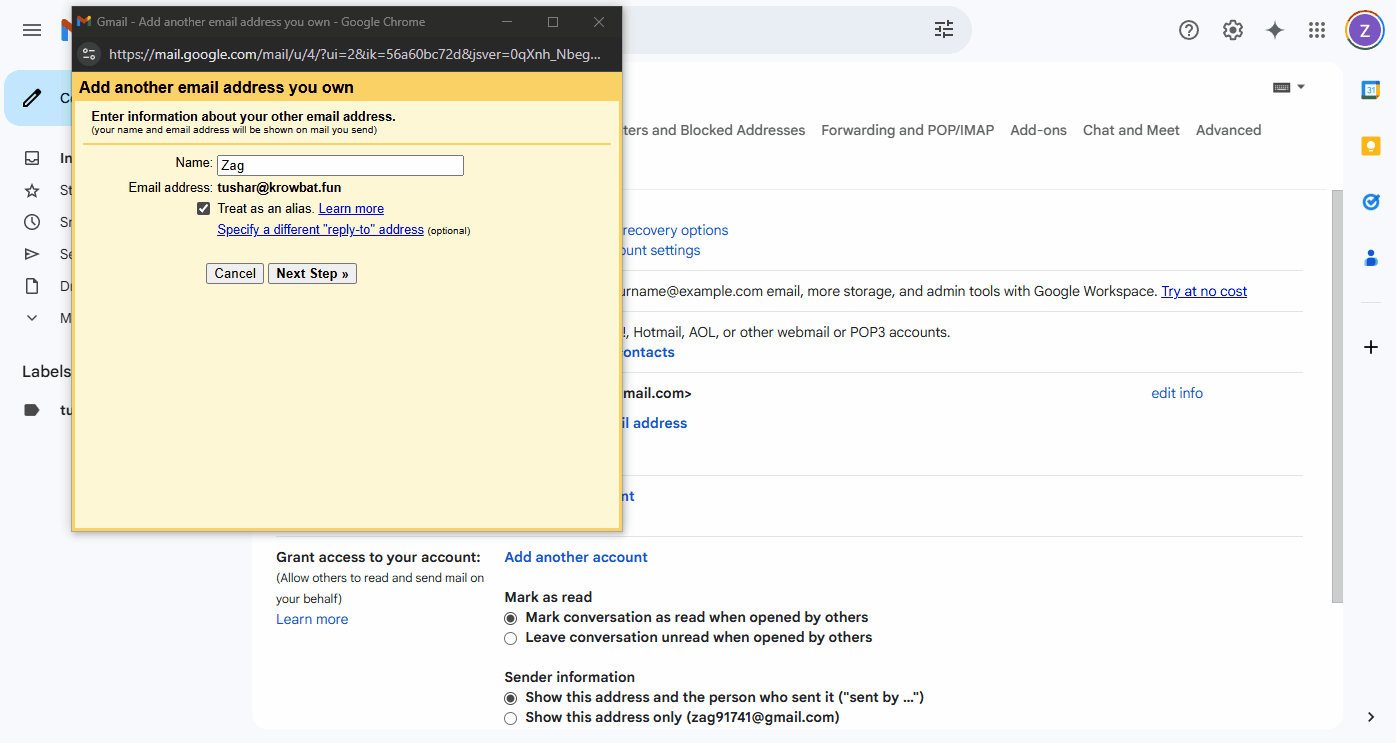Open the Google apps grid
The width and height of the screenshot is (1396, 743).
click(x=1317, y=30)
